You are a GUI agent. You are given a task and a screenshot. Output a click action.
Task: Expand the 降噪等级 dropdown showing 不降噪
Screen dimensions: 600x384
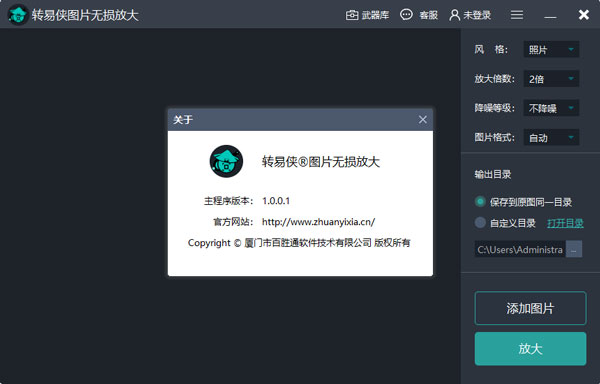coord(551,108)
